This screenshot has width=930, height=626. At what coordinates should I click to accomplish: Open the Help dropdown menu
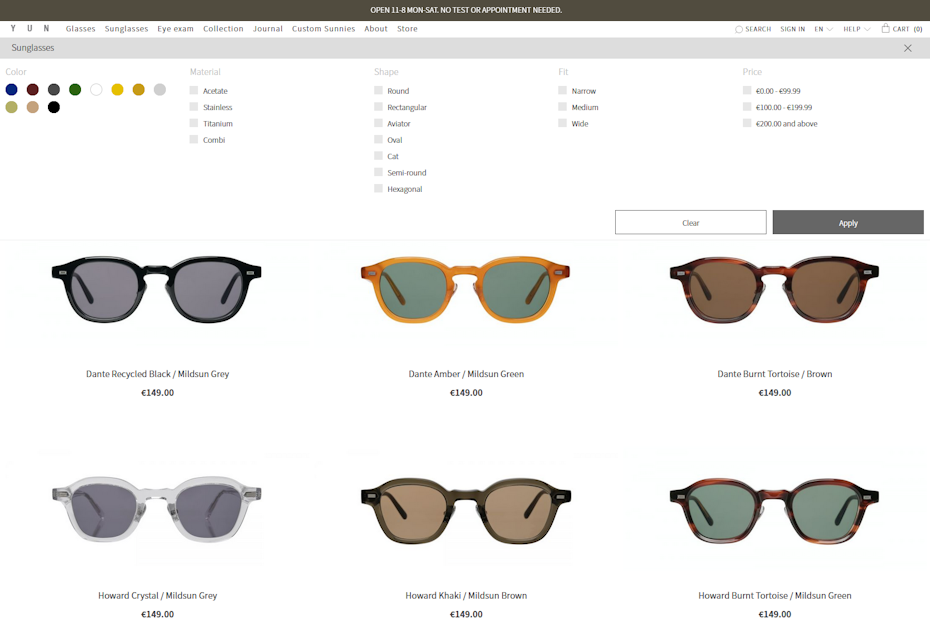click(856, 29)
